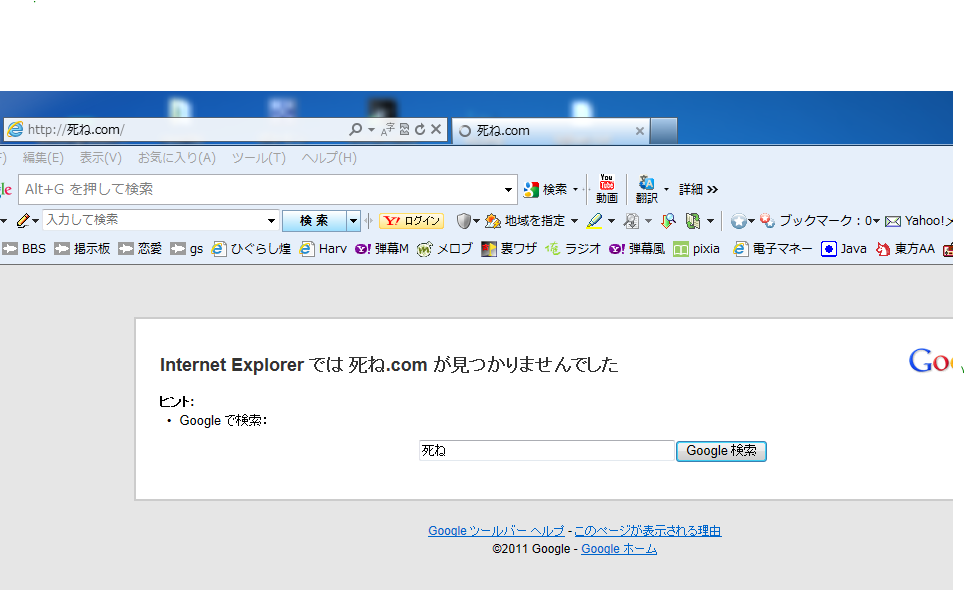Image resolution: width=964 pixels, height=590 pixels.
Task: Select the 死ね.com browser tab
Action: pyautogui.click(x=550, y=131)
